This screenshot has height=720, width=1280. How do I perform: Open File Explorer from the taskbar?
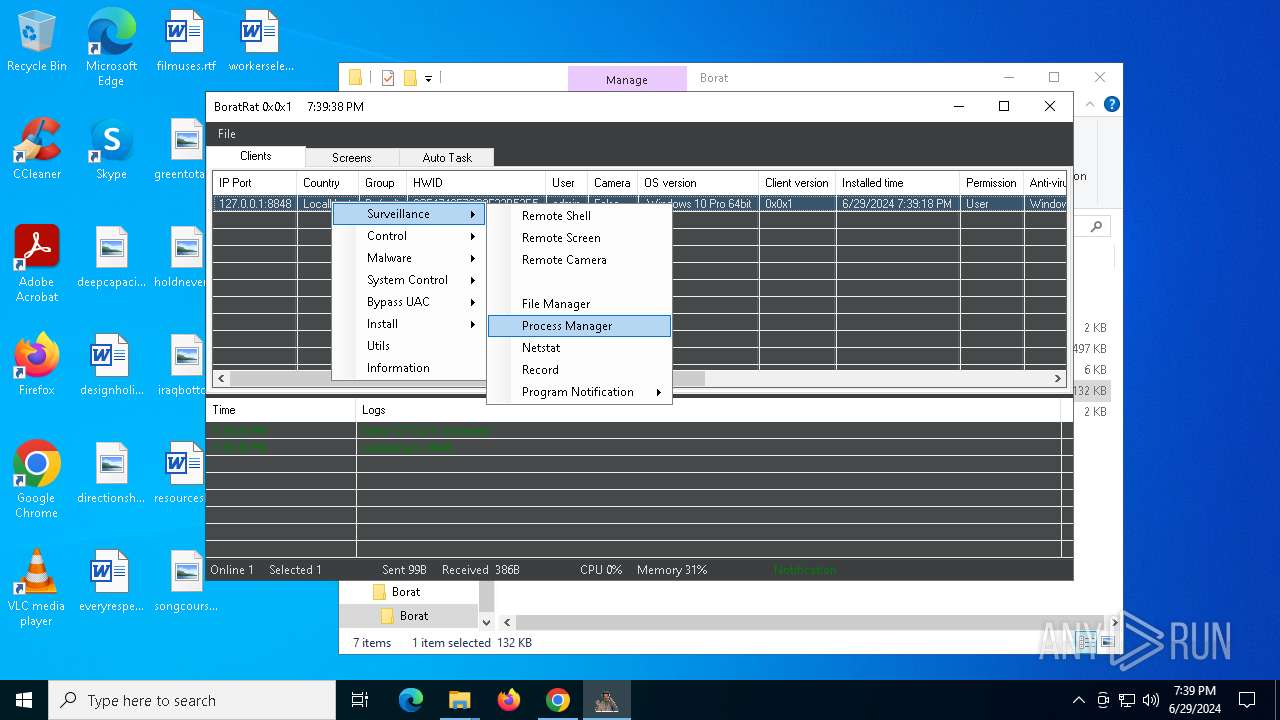point(459,700)
